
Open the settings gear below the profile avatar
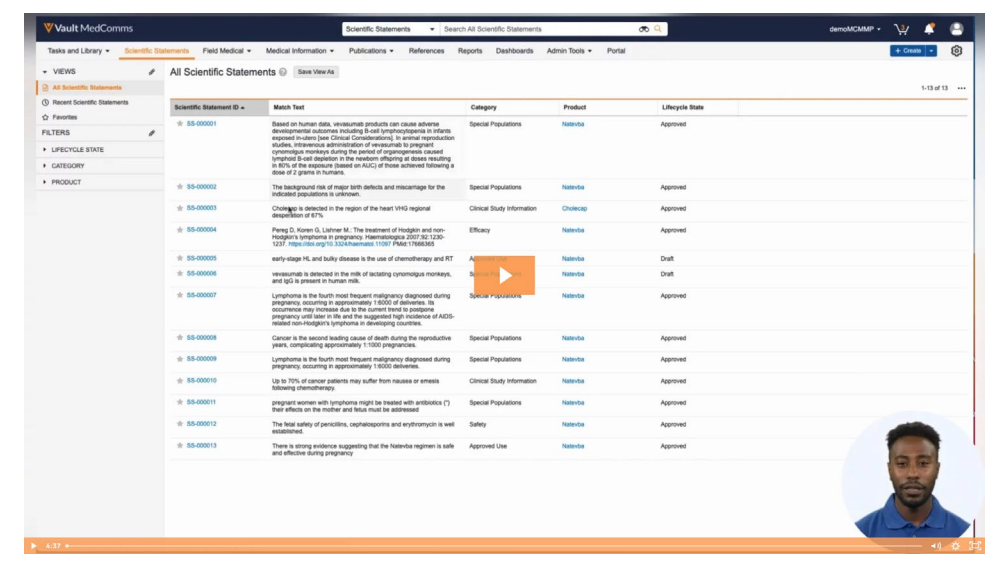(x=956, y=51)
